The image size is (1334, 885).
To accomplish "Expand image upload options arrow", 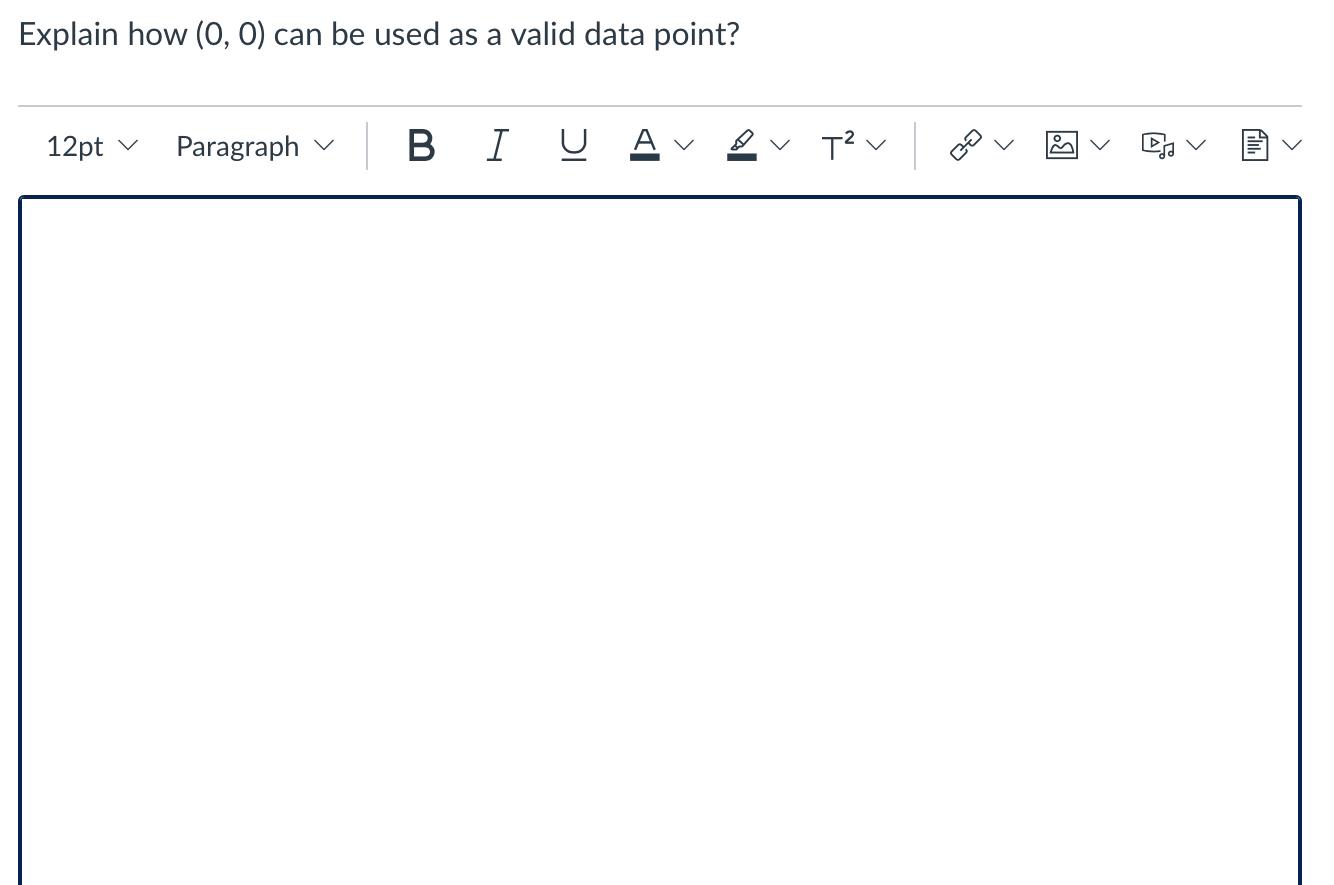I will point(1100,146).
